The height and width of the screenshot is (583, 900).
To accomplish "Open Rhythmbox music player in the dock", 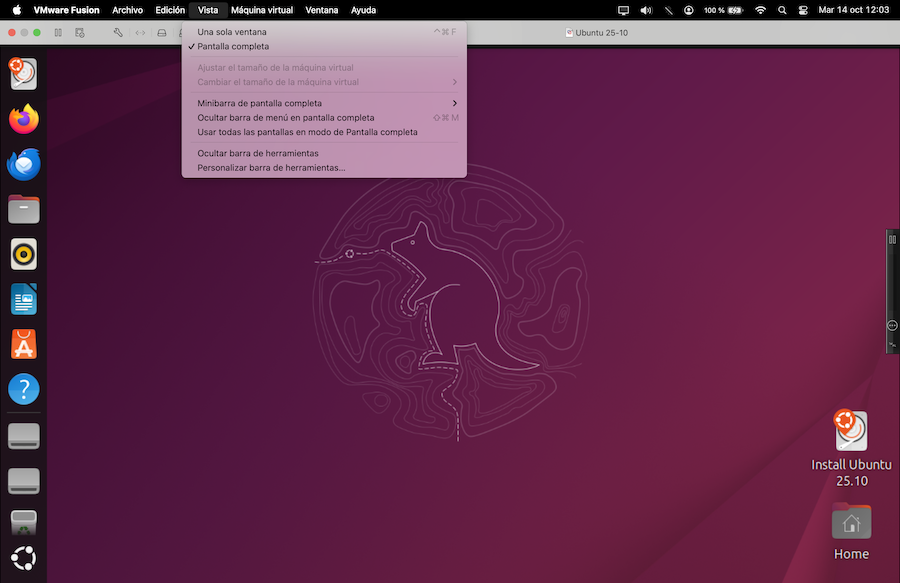I will coord(24,254).
